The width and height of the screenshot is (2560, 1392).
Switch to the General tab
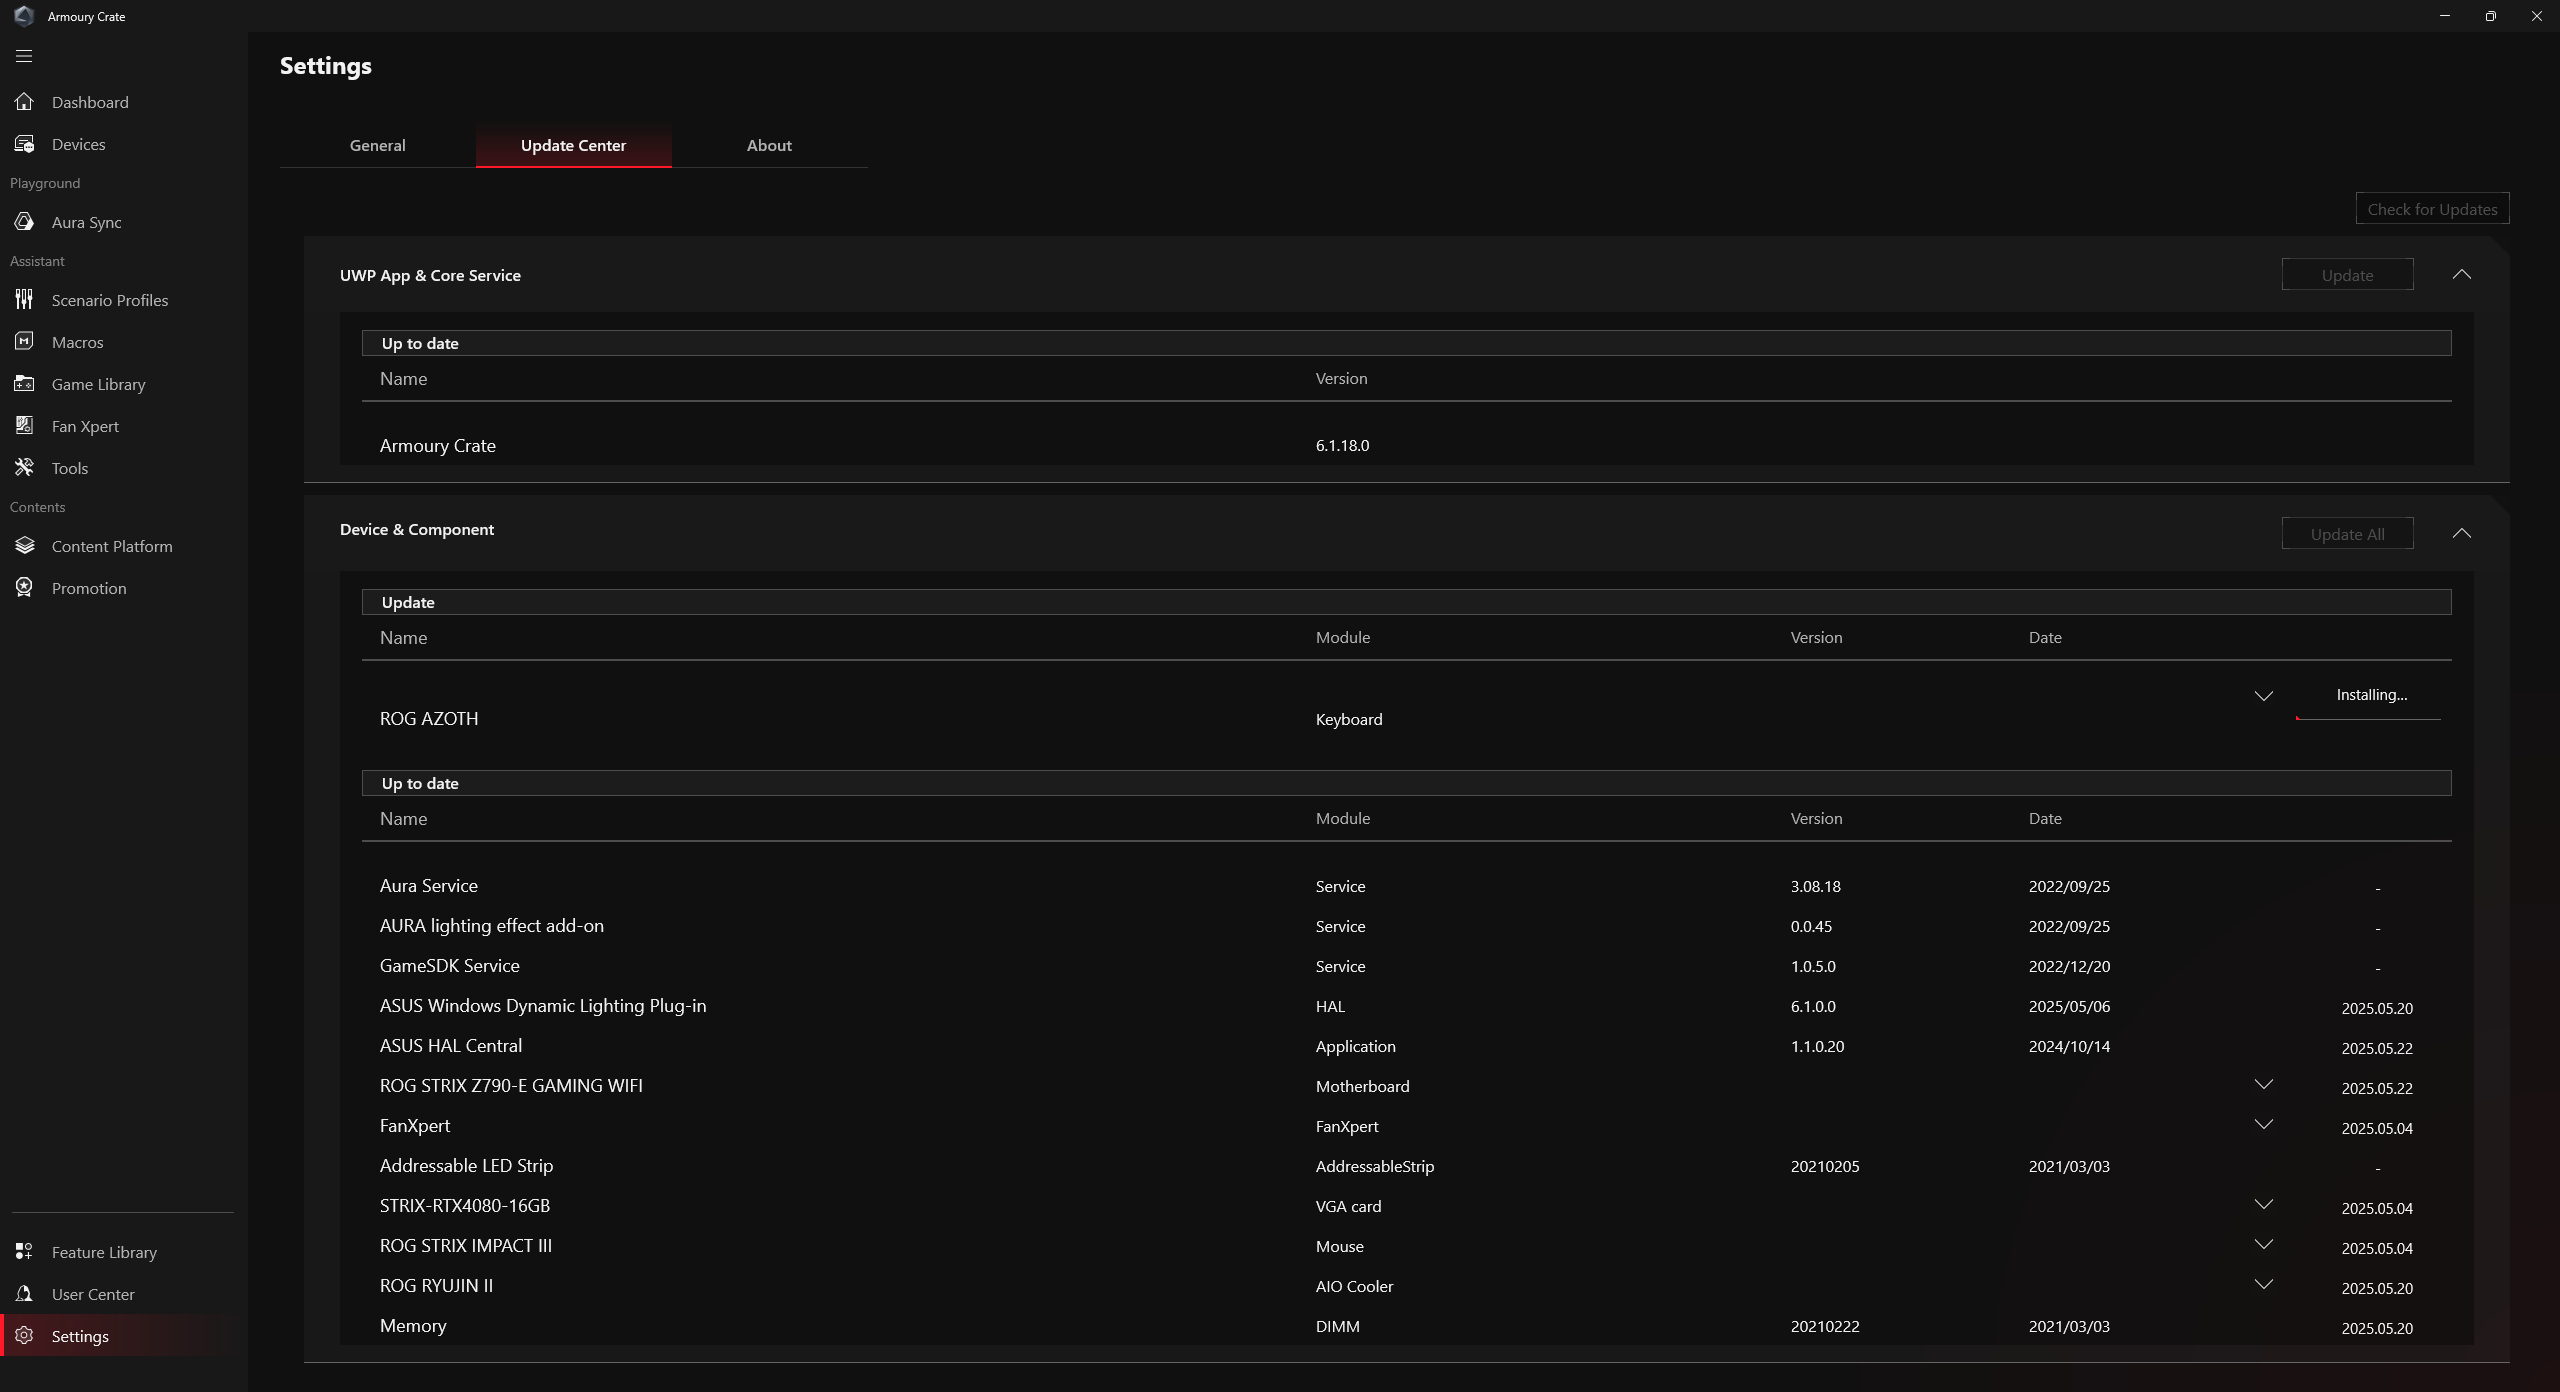tap(377, 146)
